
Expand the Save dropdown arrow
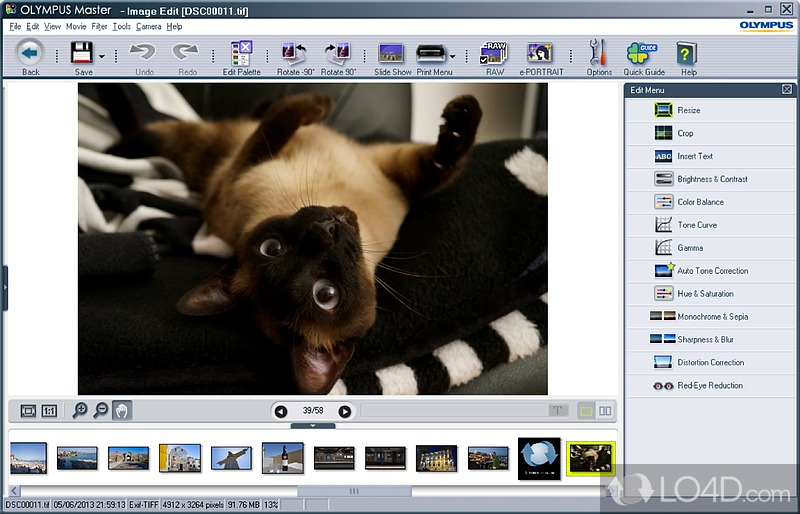(101, 57)
